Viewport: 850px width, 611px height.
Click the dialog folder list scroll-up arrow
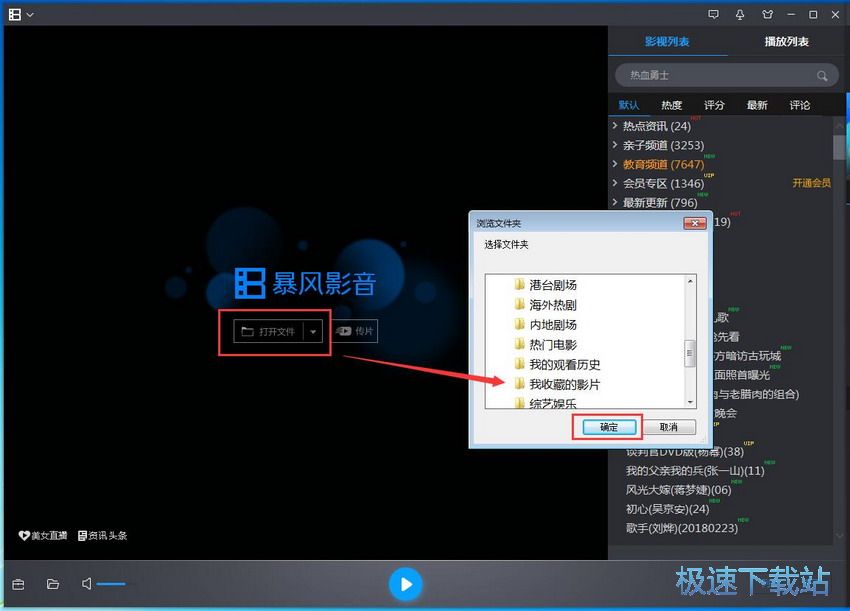click(x=690, y=281)
